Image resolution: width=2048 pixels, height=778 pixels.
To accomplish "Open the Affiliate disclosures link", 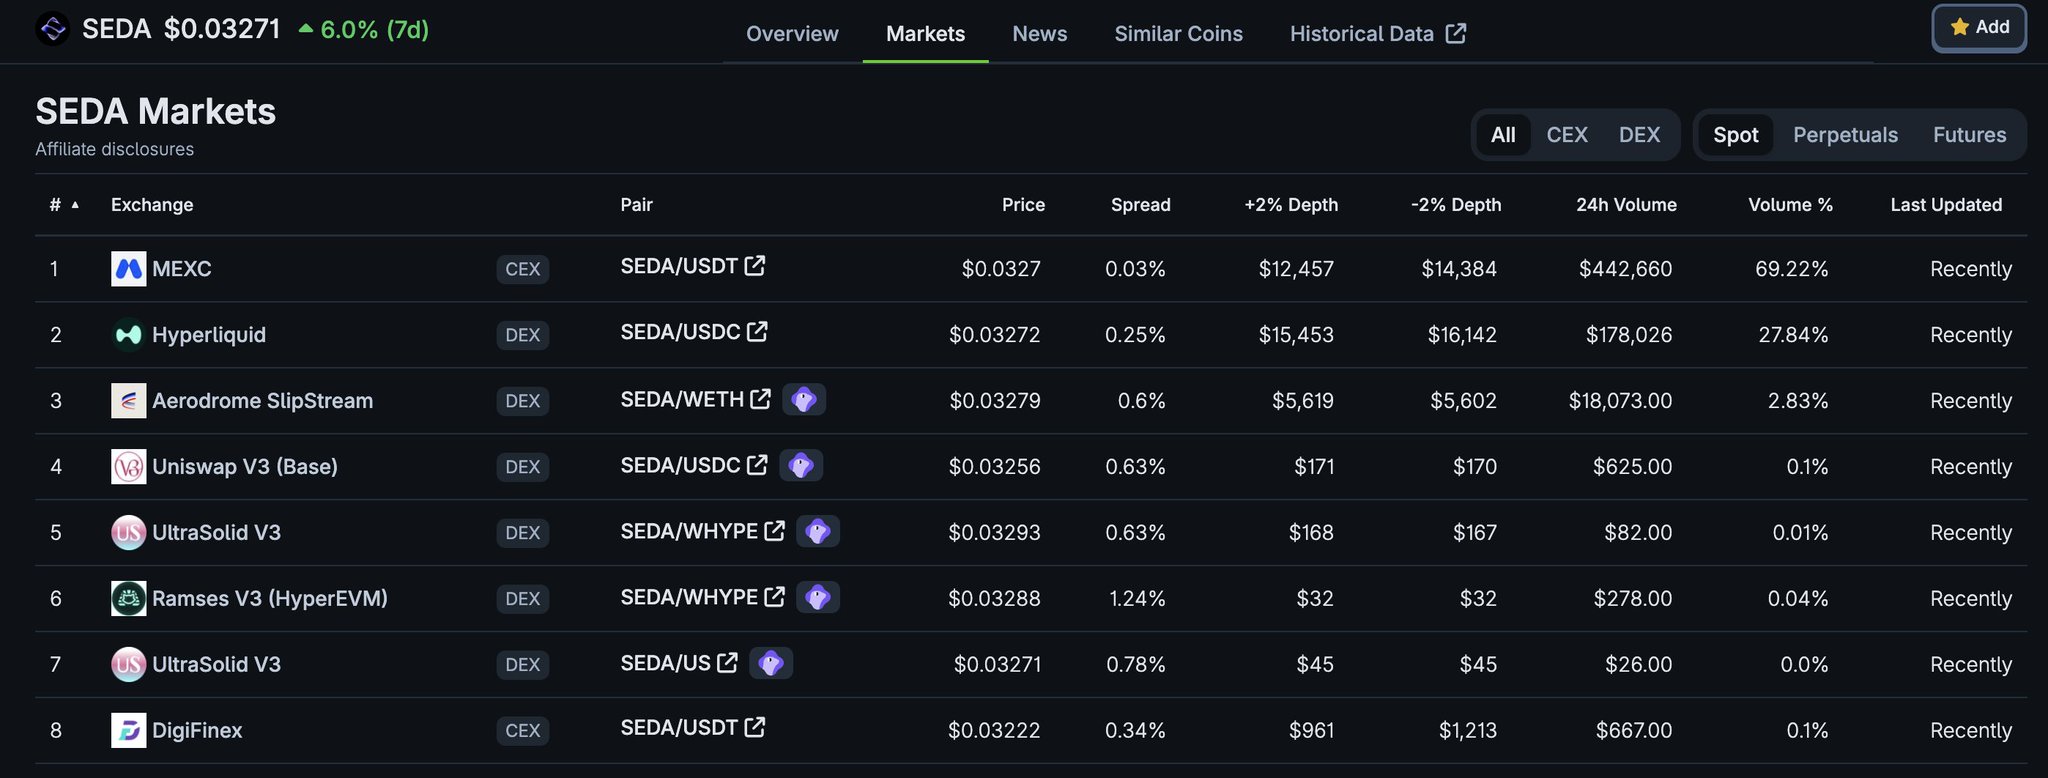I will tap(115, 149).
